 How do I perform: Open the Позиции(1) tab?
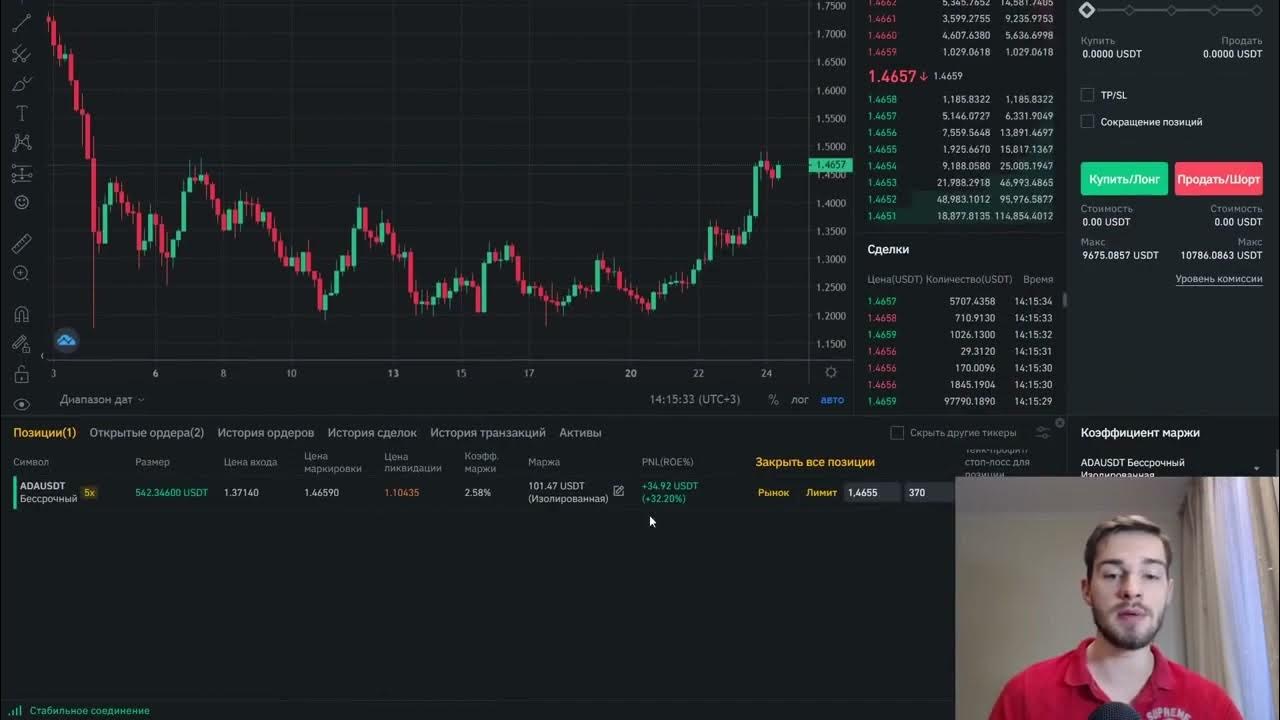pyautogui.click(x=44, y=433)
